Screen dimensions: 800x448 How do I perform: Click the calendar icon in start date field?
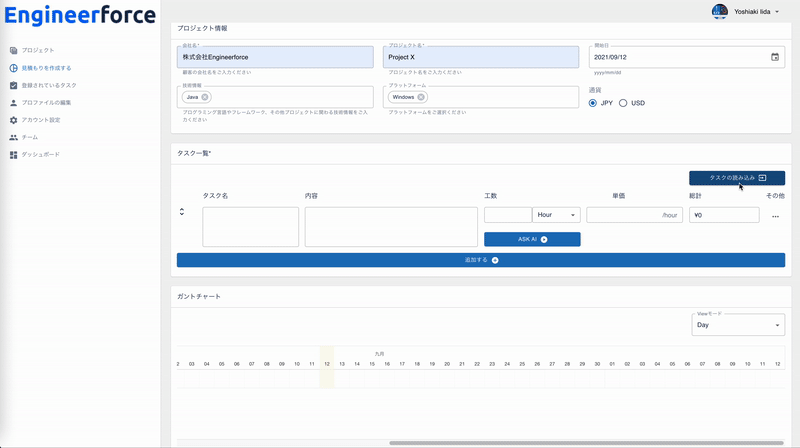tap(774, 57)
